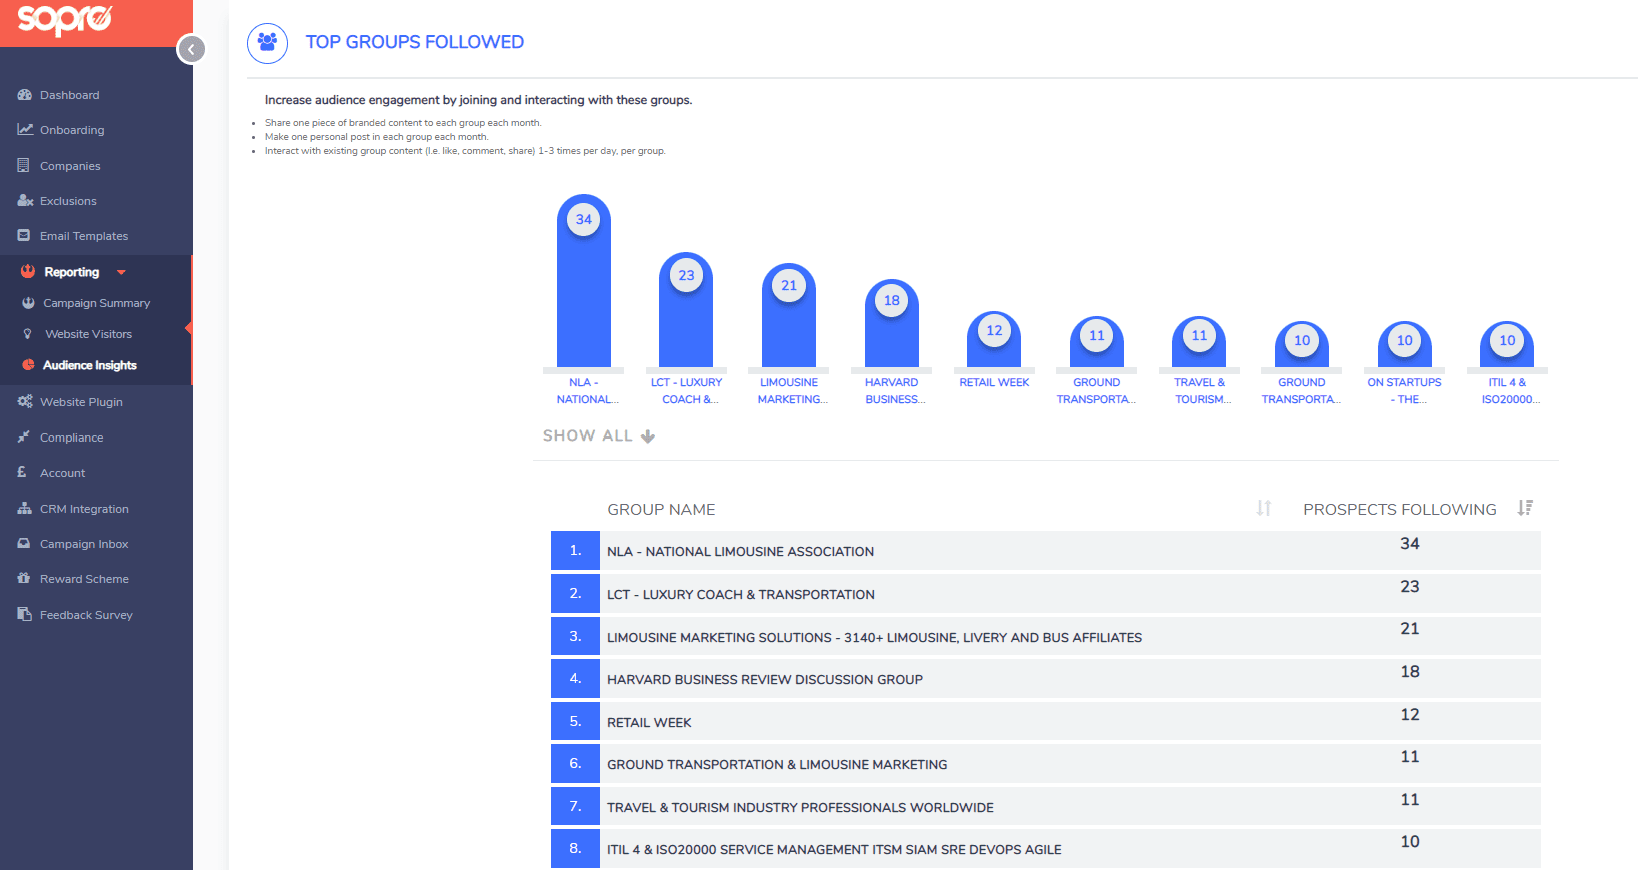Select Limousine Marketing Solutions row
Screen dimensions: 1638x870
coord(1045,637)
